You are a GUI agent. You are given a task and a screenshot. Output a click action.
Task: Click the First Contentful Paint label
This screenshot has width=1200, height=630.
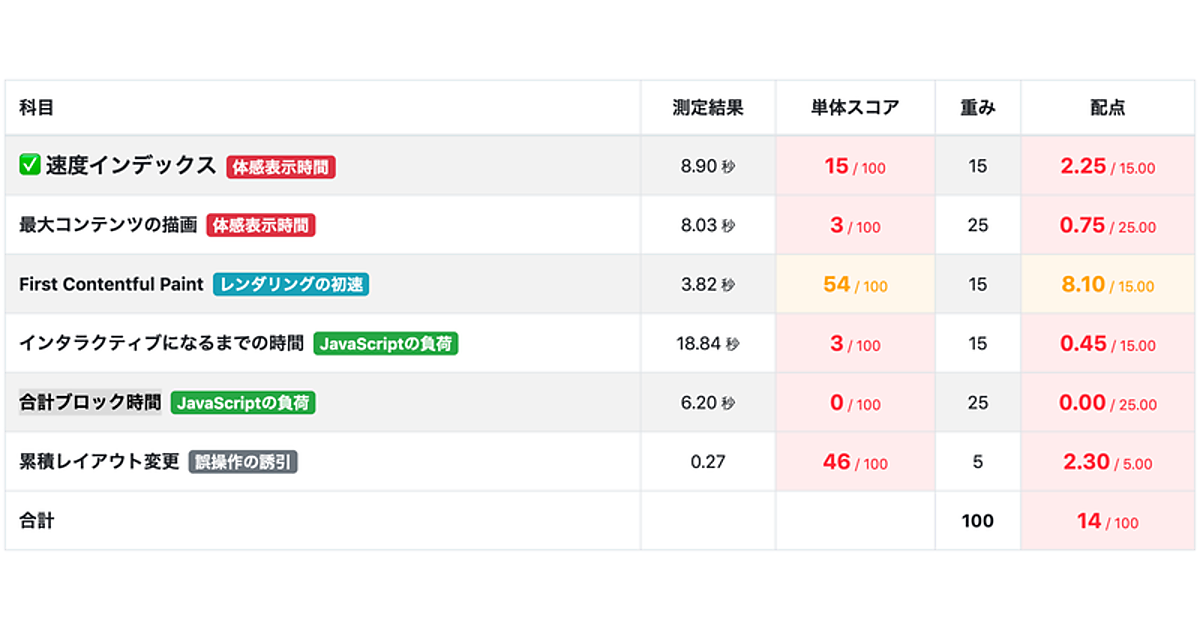(x=111, y=285)
